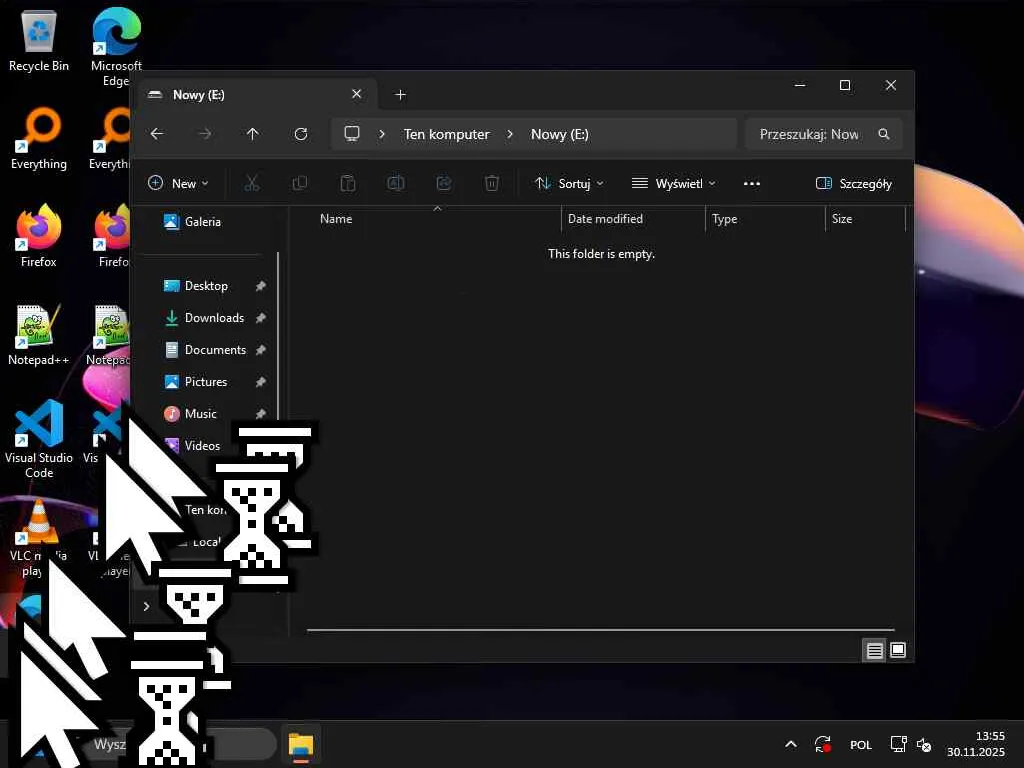Click Nowy (E:) in the breadcrumb
Screen dimensions: 1024x768
pyautogui.click(x=560, y=134)
